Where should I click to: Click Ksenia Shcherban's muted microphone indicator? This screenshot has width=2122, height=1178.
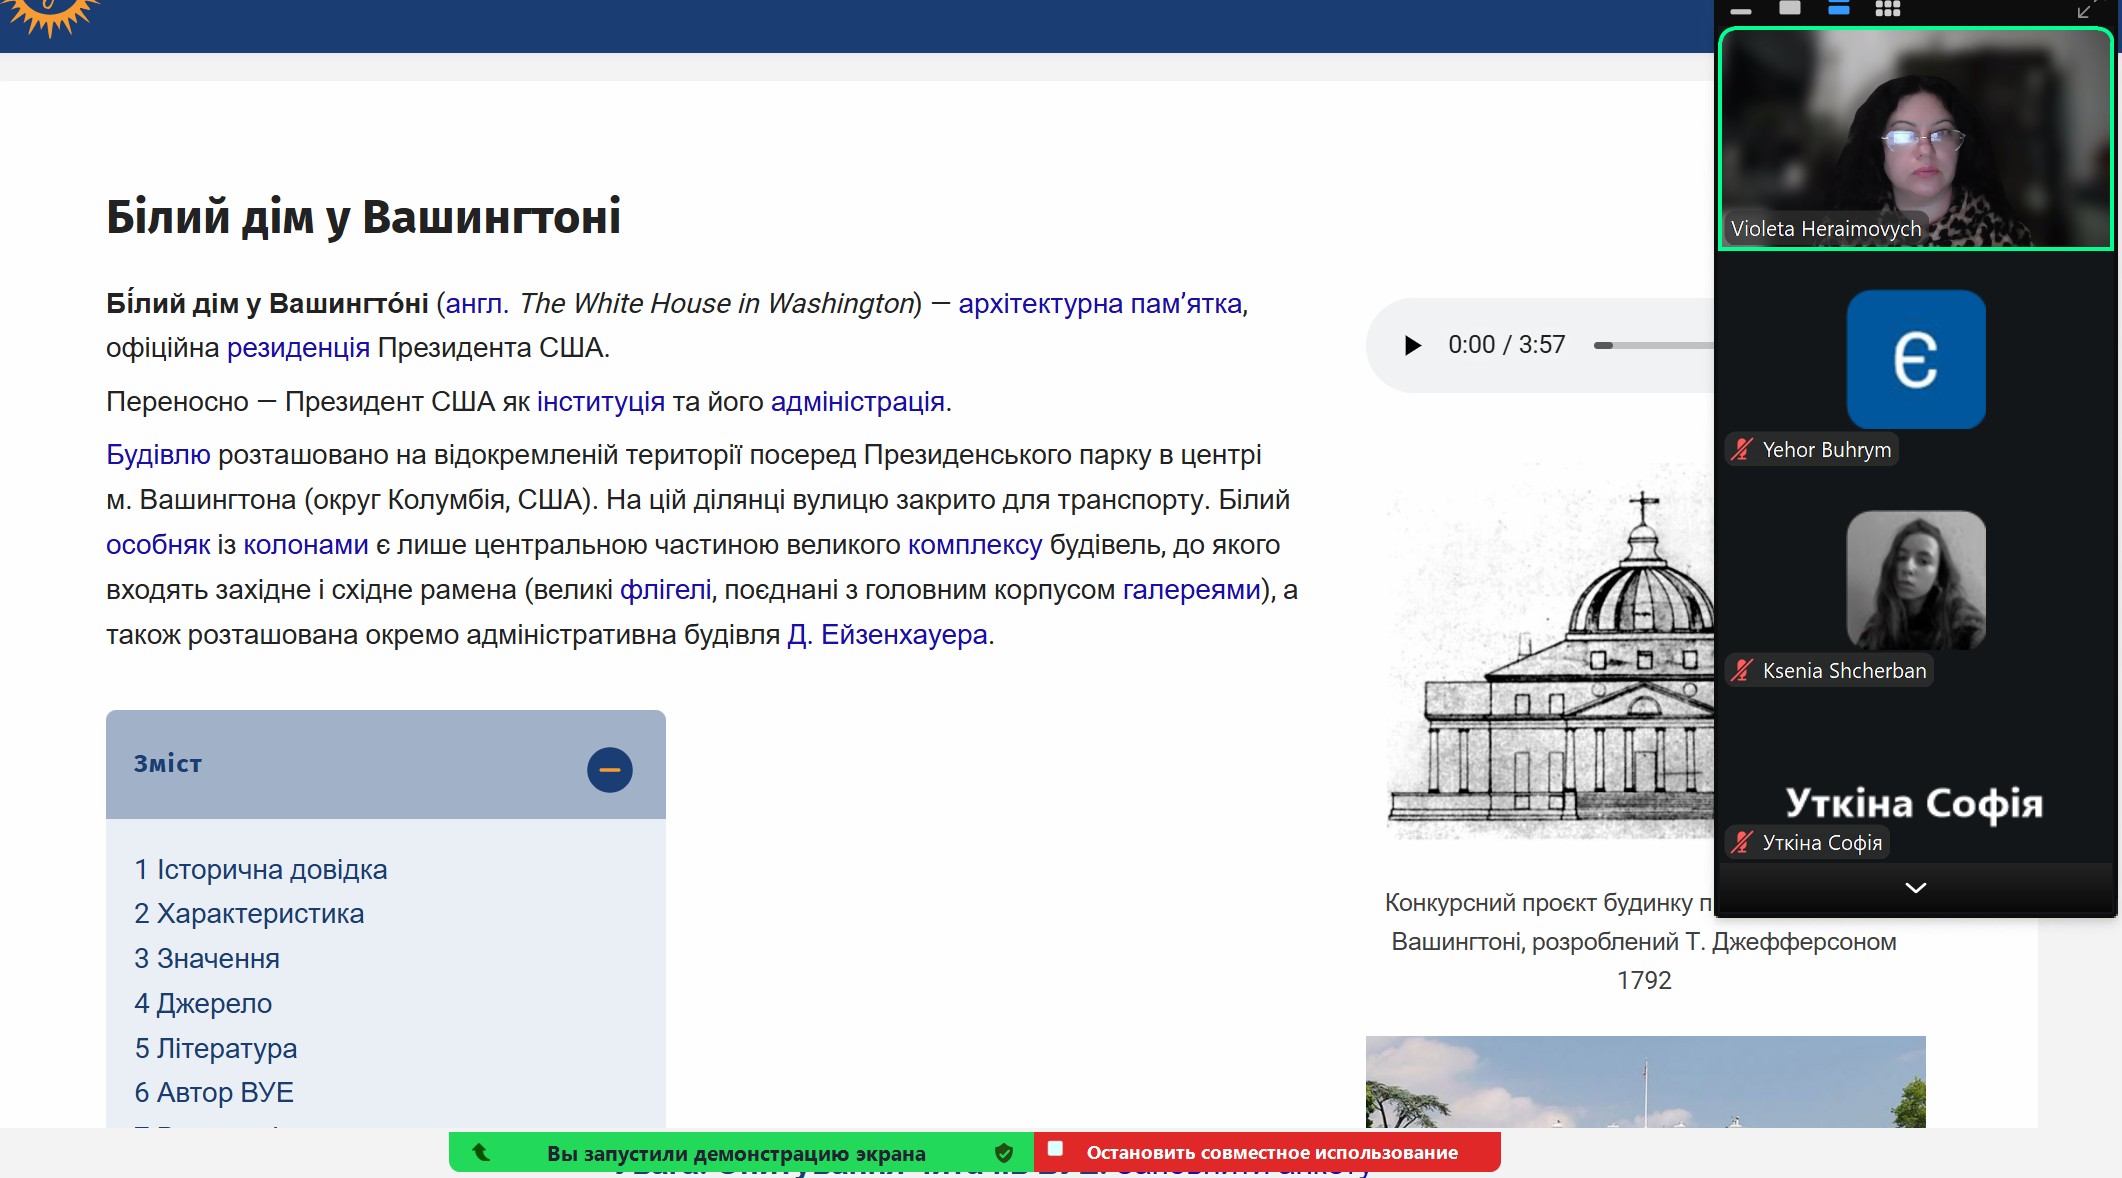(x=1742, y=671)
